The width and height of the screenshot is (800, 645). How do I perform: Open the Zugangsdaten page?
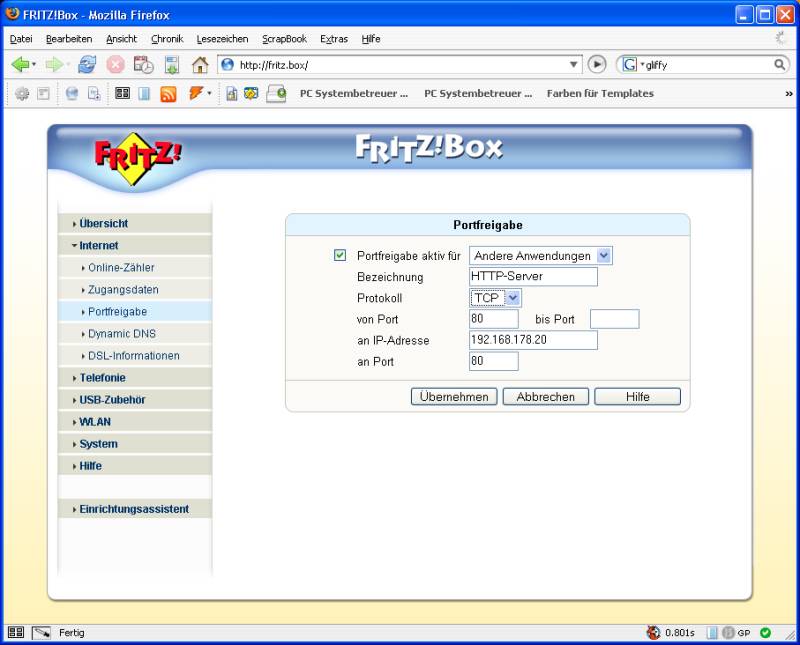(123, 289)
